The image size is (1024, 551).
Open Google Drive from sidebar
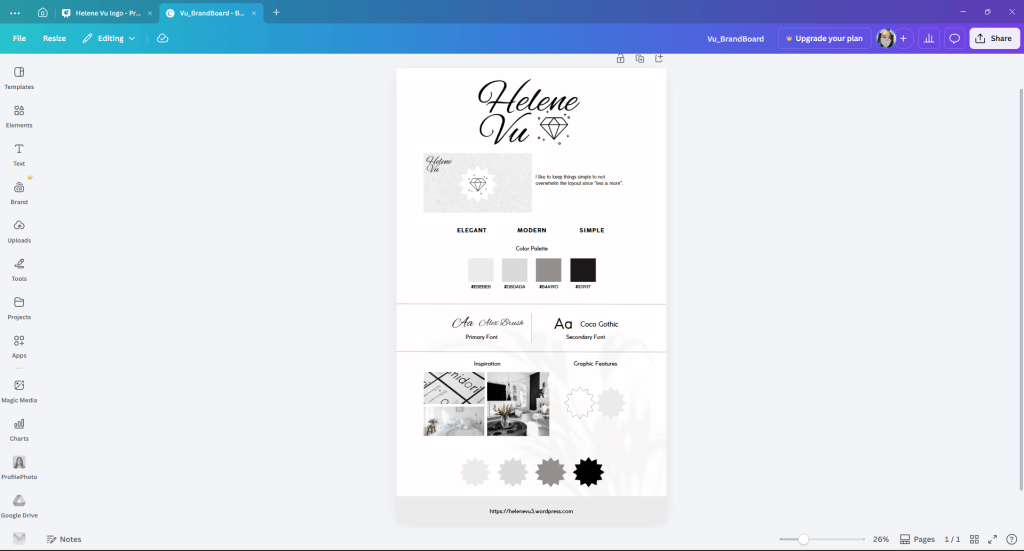(x=19, y=505)
